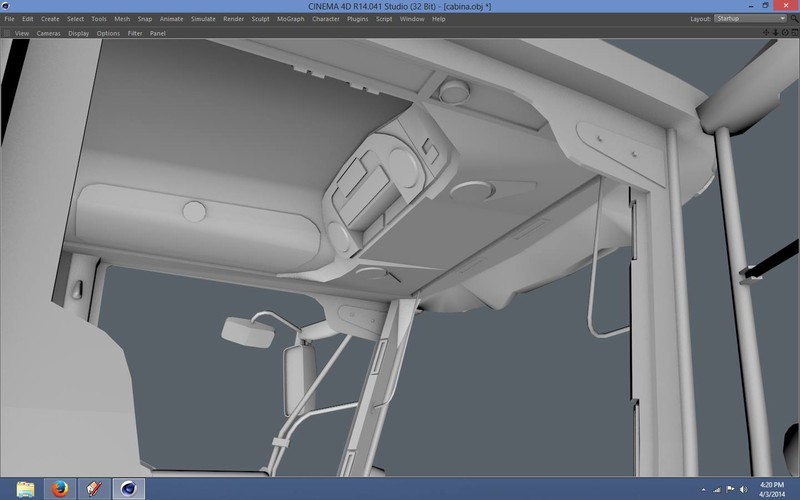The height and width of the screenshot is (500, 800).
Task: Open the File menu
Action: 10,18
